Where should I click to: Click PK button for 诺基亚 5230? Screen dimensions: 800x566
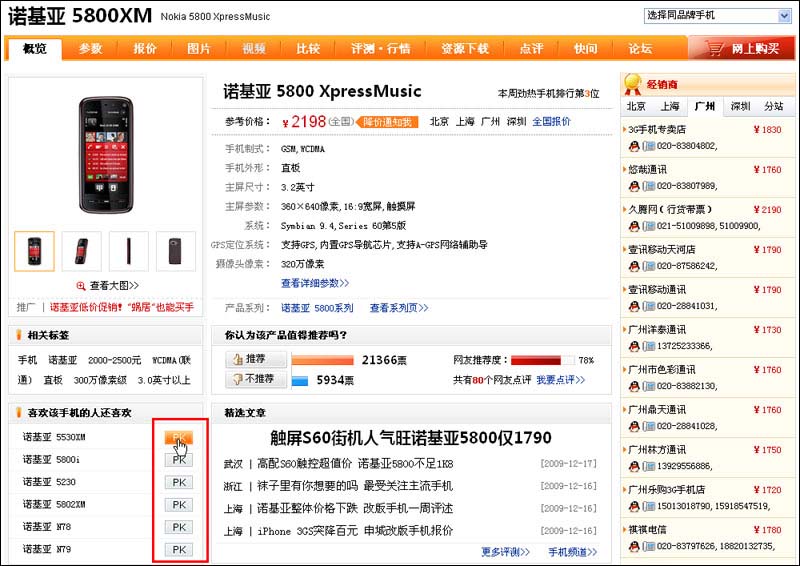(179, 482)
